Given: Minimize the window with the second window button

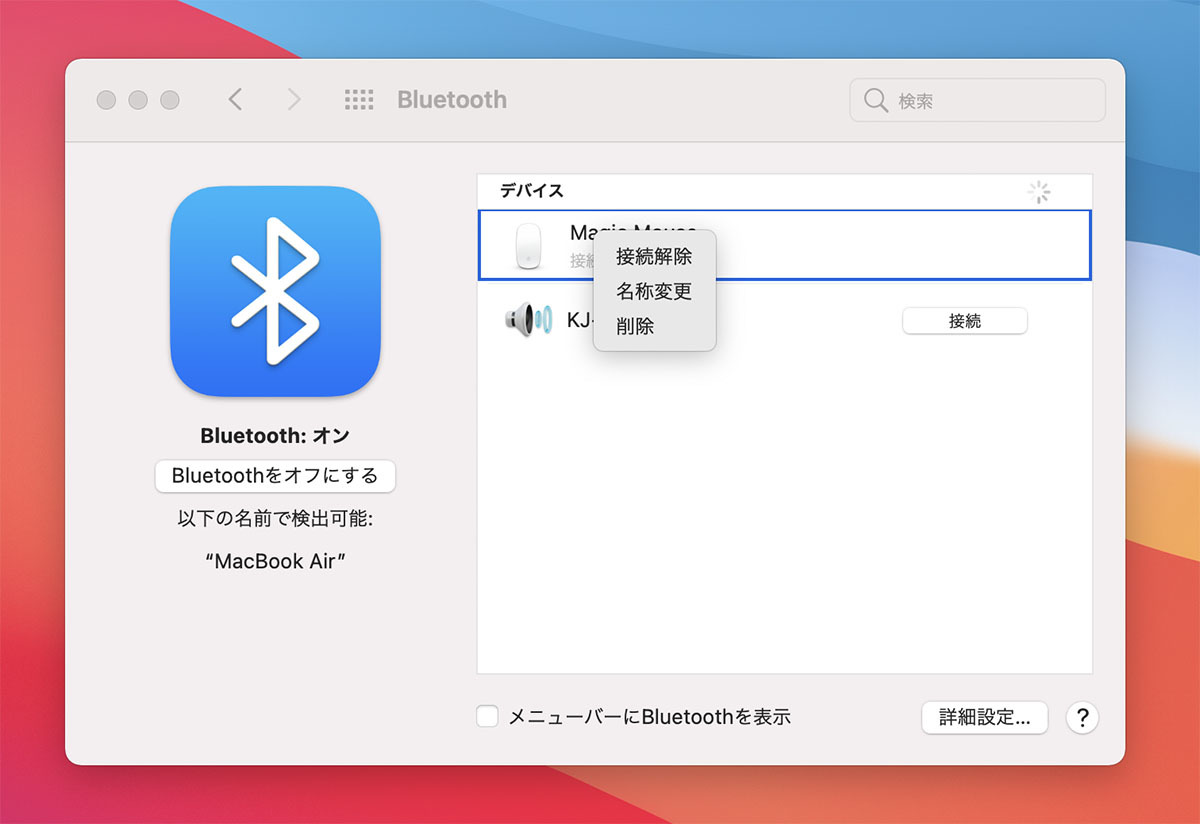Looking at the screenshot, I should pyautogui.click(x=138, y=100).
